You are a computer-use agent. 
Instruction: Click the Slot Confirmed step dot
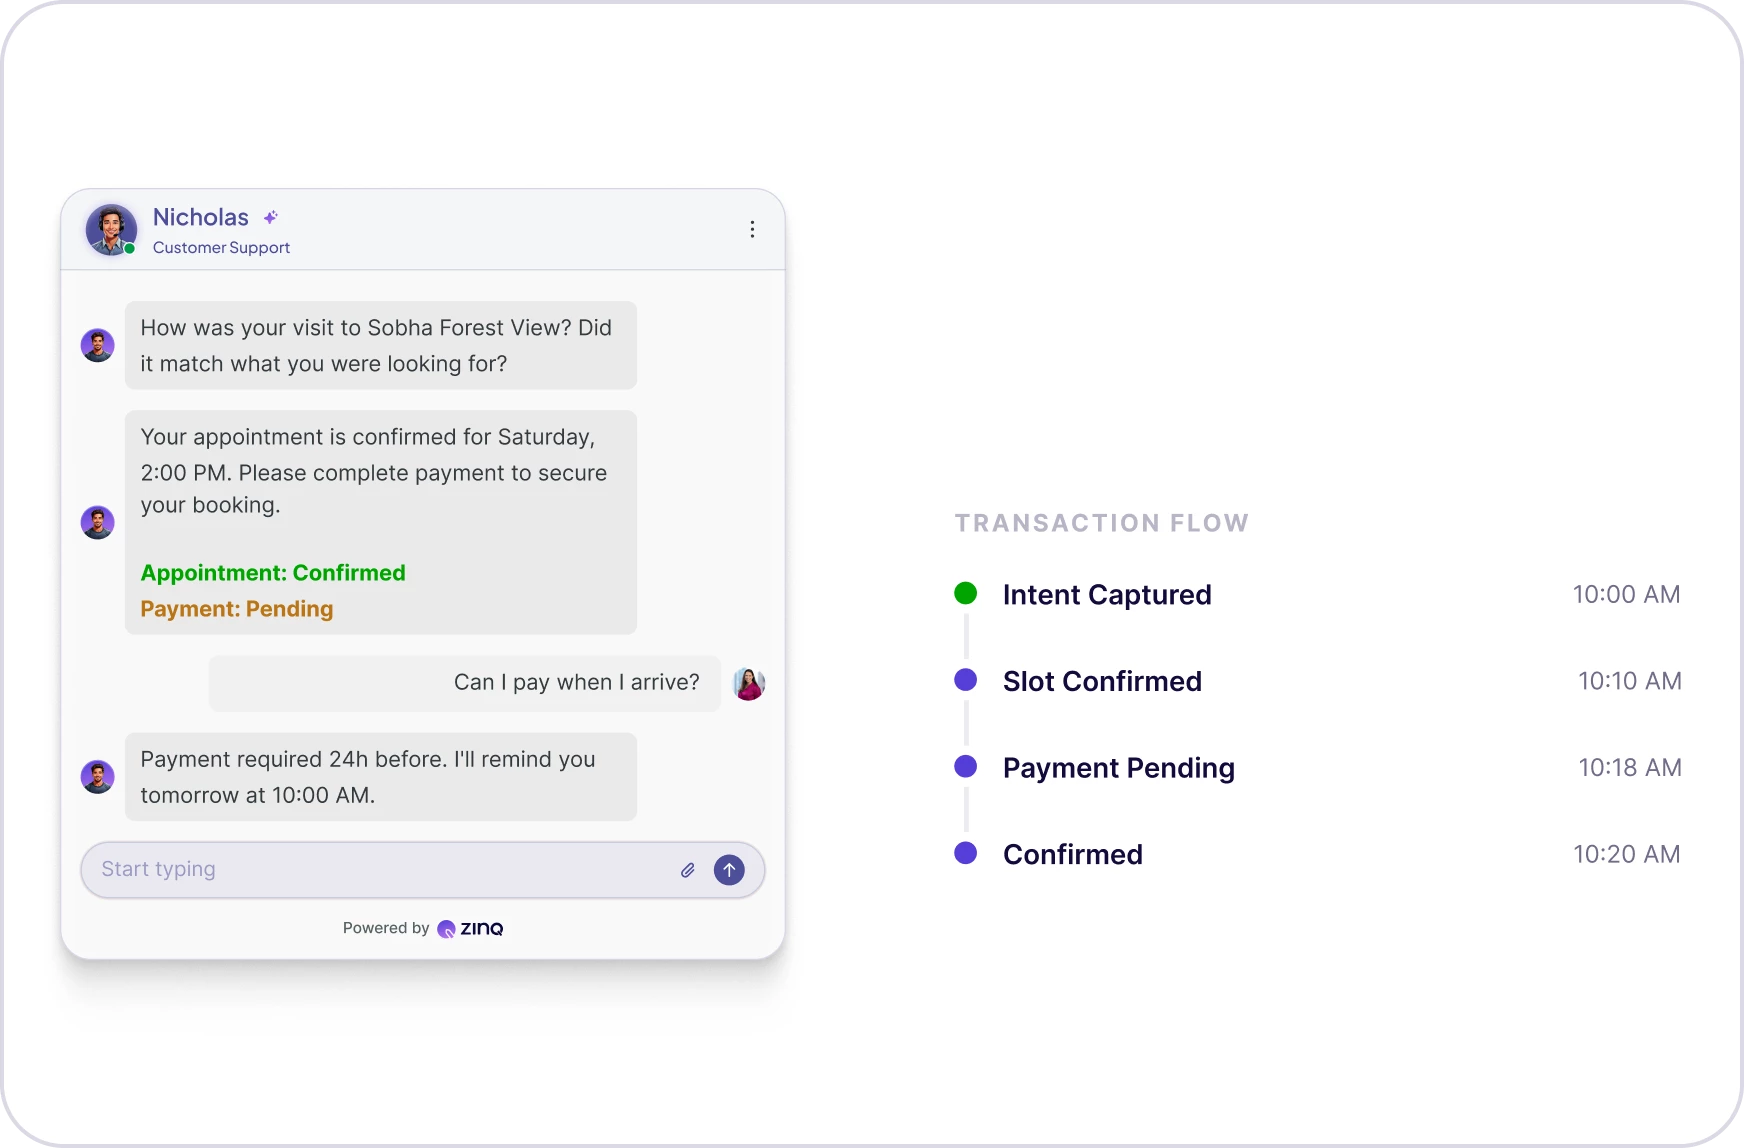[966, 680]
